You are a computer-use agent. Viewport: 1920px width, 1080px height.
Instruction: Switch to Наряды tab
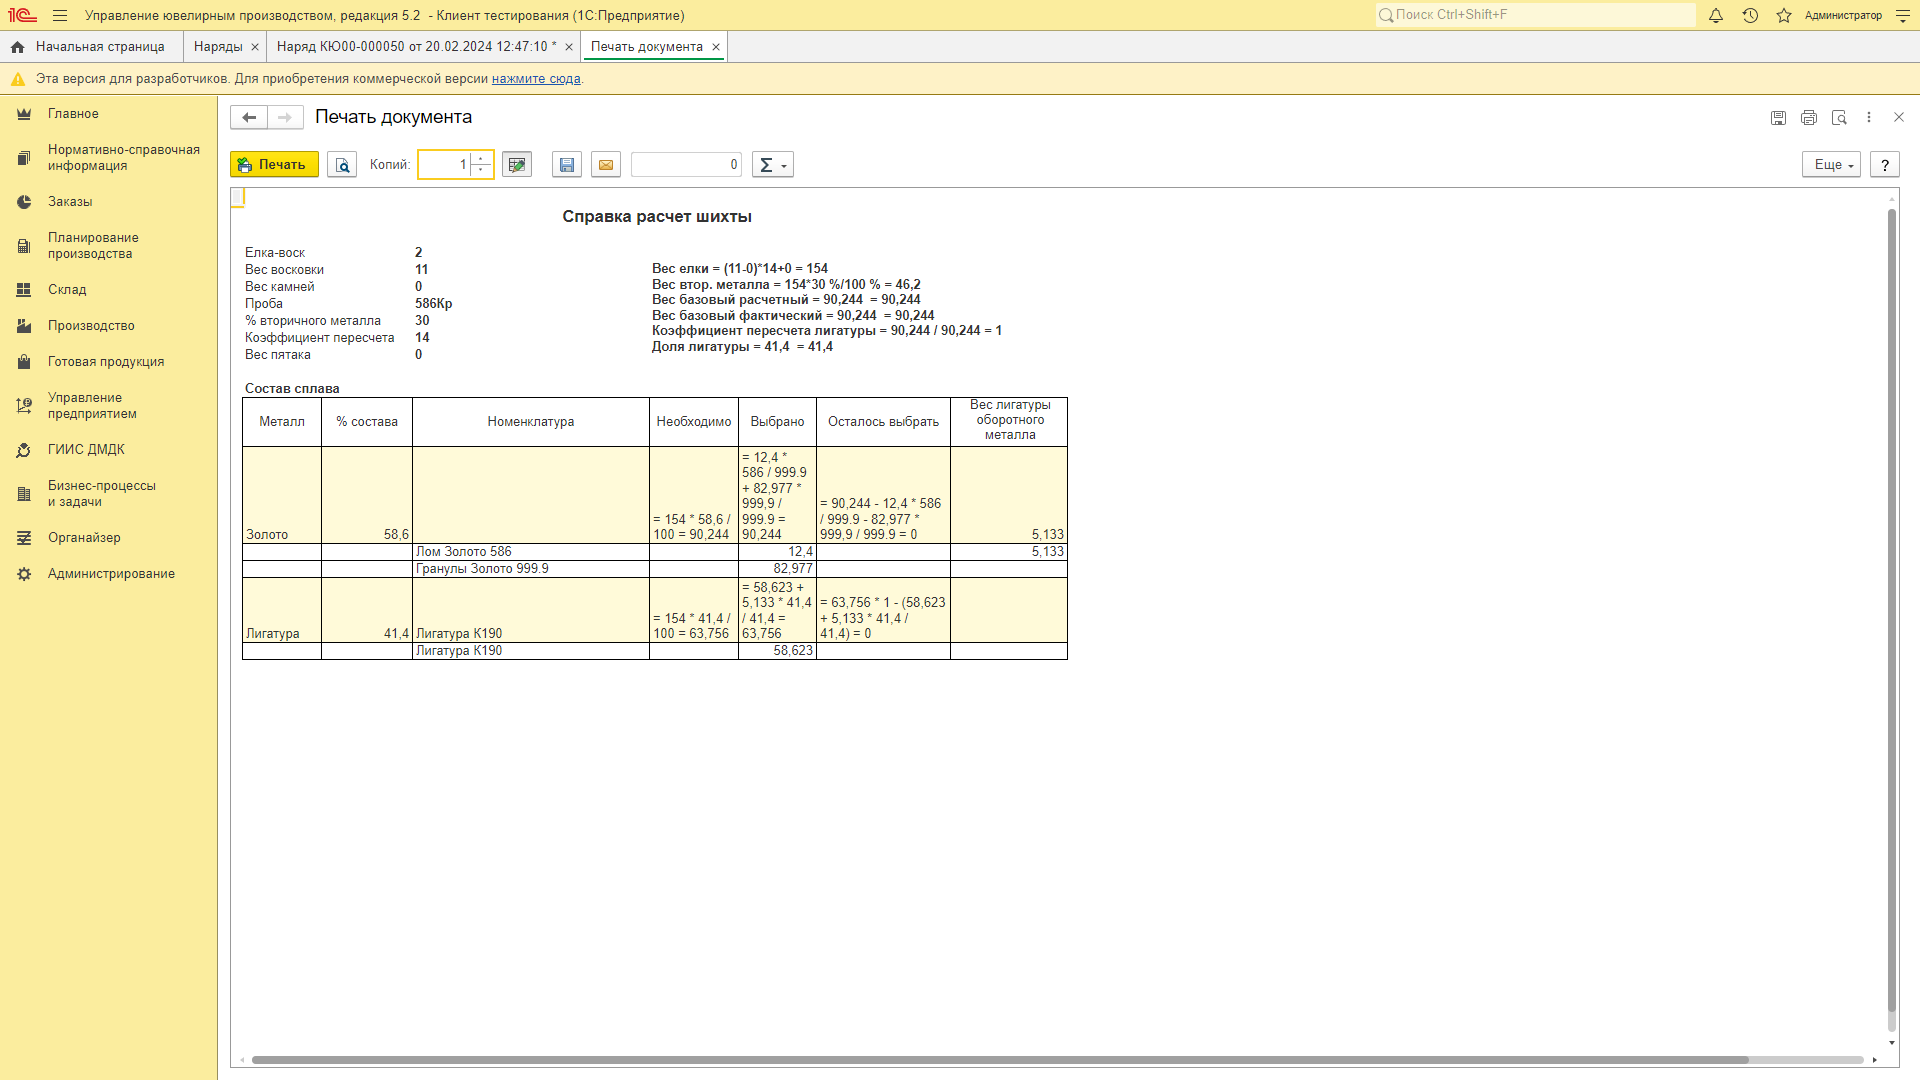pos(218,47)
